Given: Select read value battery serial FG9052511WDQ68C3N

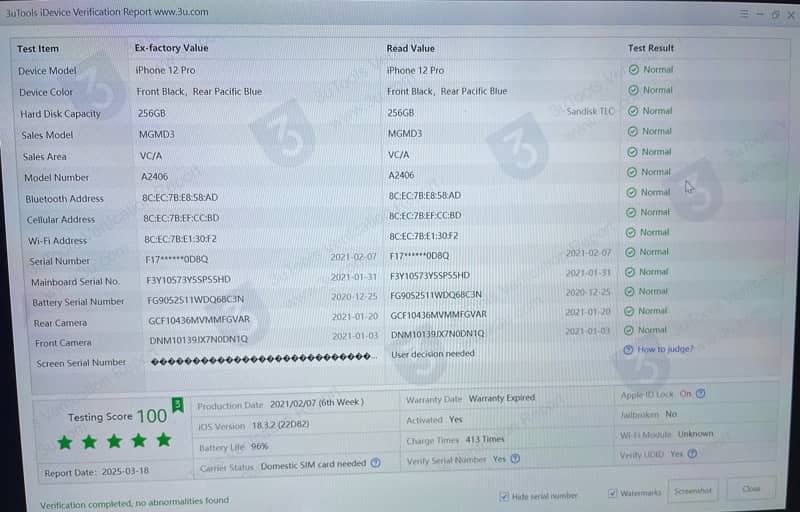Looking at the screenshot, I should 436,295.
